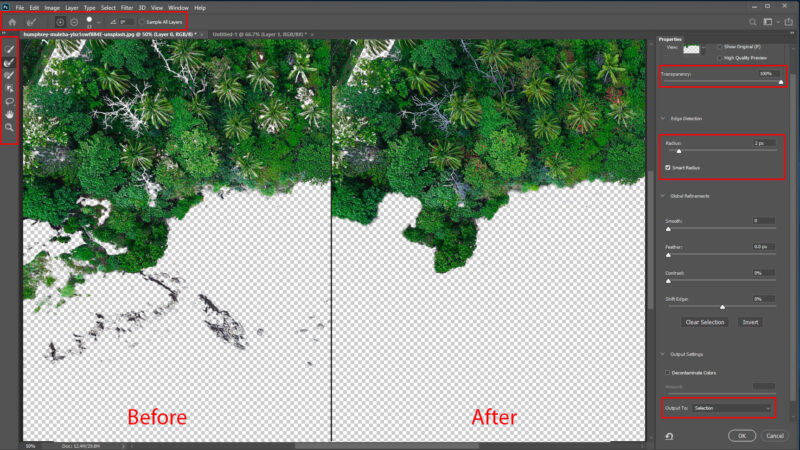Expand the tools panel double arrows
This screenshot has width=800, height=450.
(4, 33)
